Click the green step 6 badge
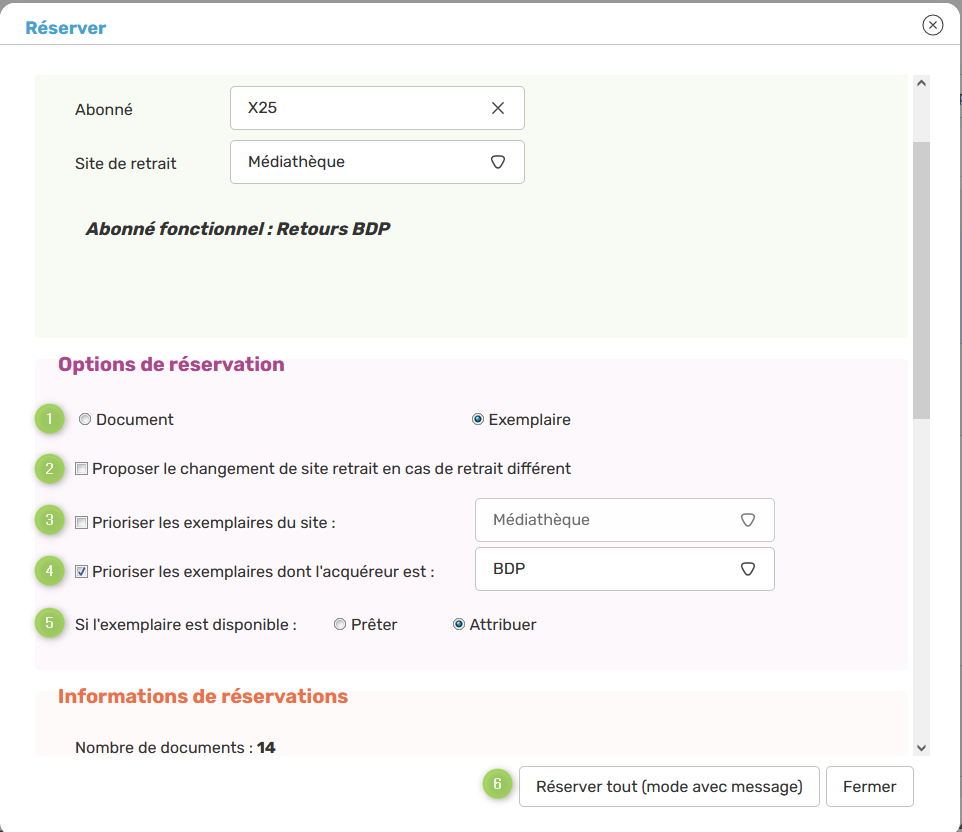This screenshot has height=832, width=962. point(496,786)
